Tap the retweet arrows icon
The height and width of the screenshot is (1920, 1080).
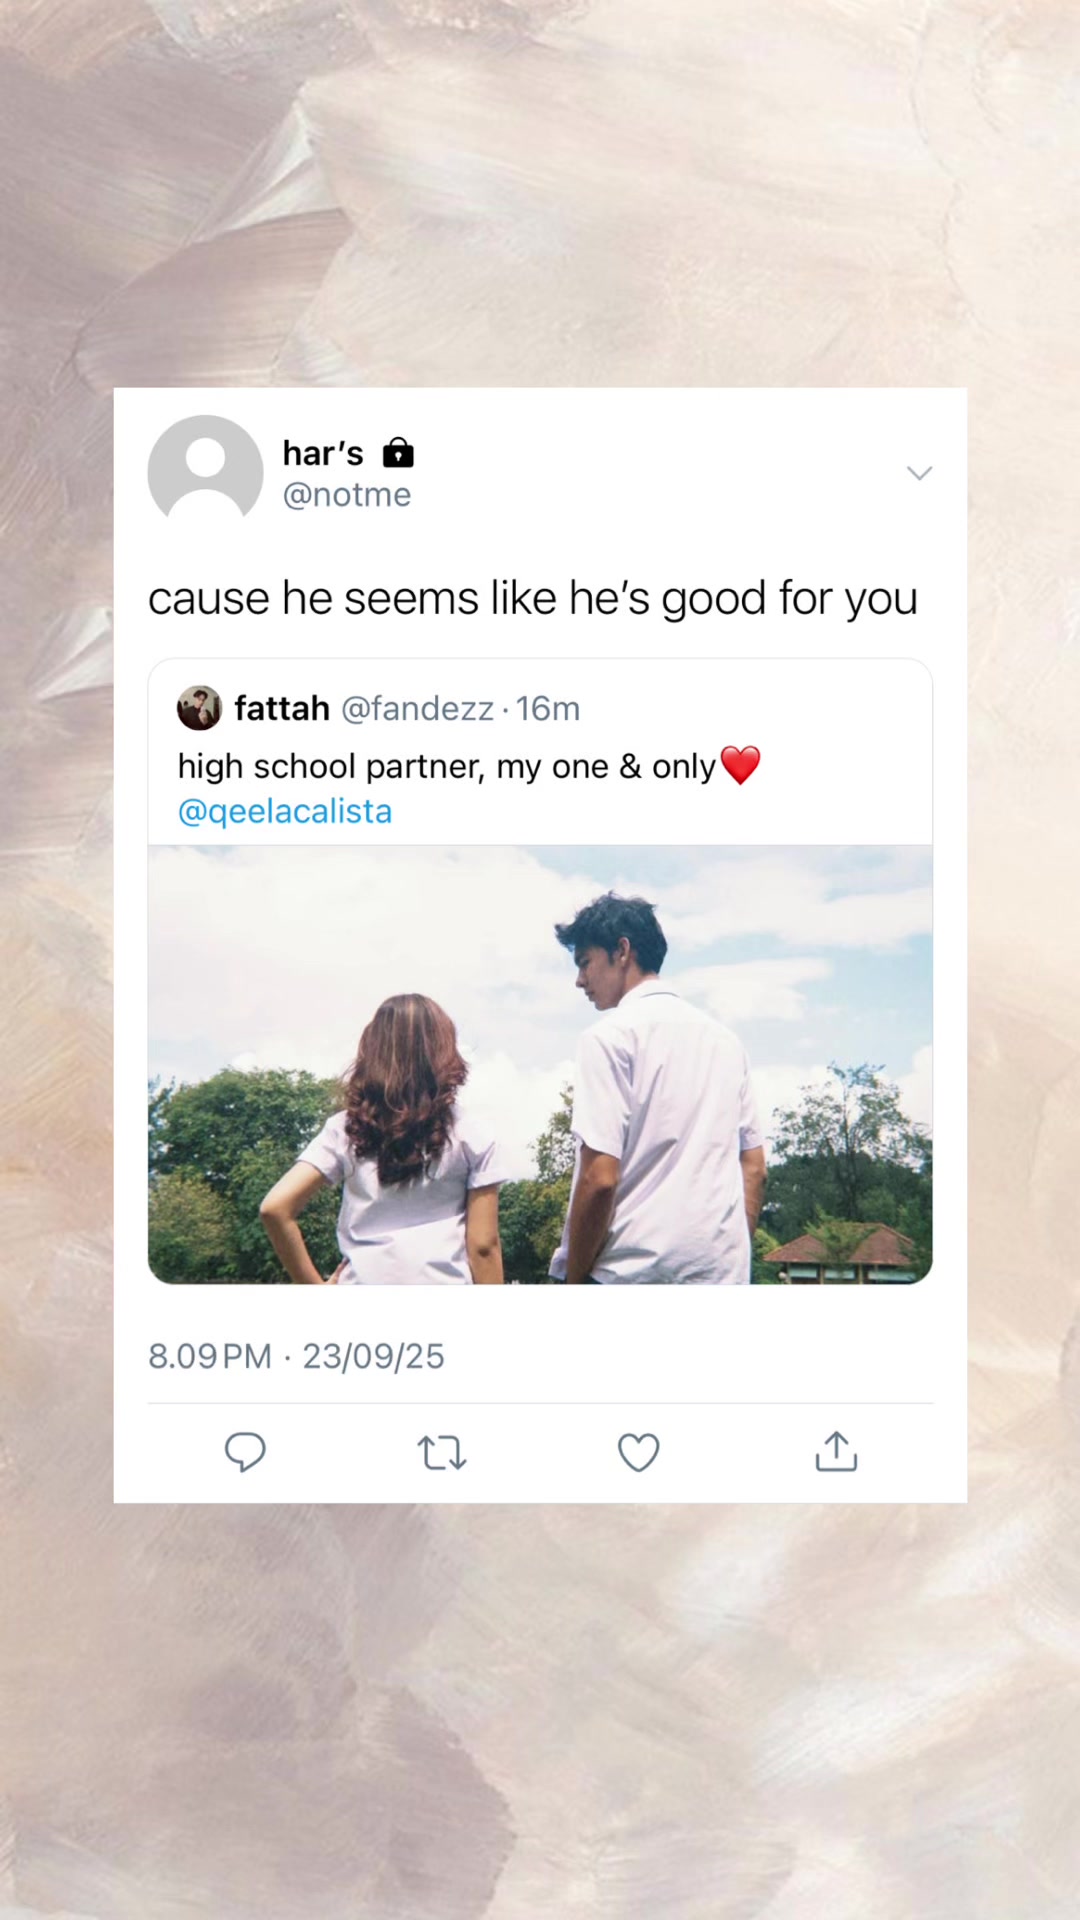tap(441, 1452)
